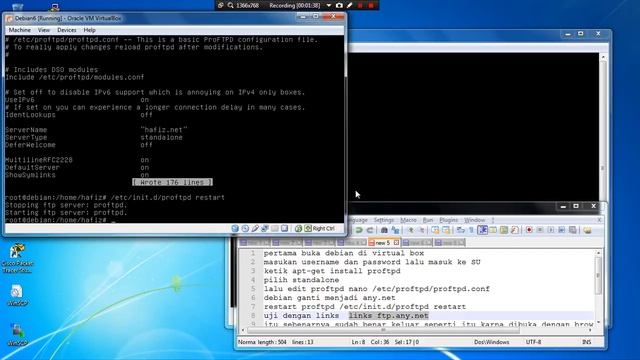The image size is (640, 360).
Task: Click Notepad++ stop recording macro icon
Action: click(x=540, y=230)
